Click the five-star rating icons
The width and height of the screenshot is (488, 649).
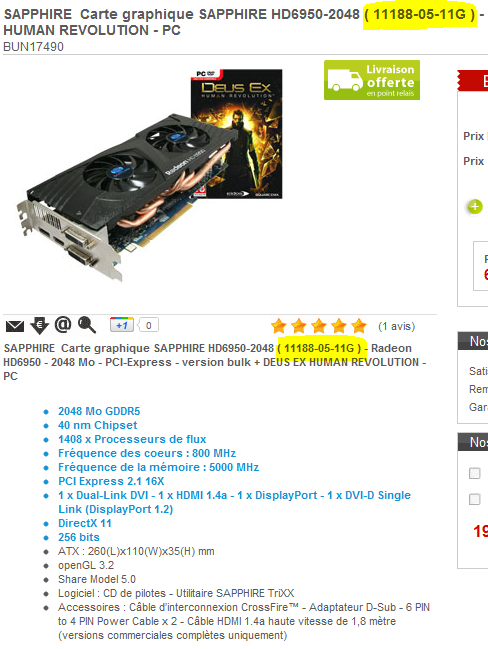pos(319,326)
